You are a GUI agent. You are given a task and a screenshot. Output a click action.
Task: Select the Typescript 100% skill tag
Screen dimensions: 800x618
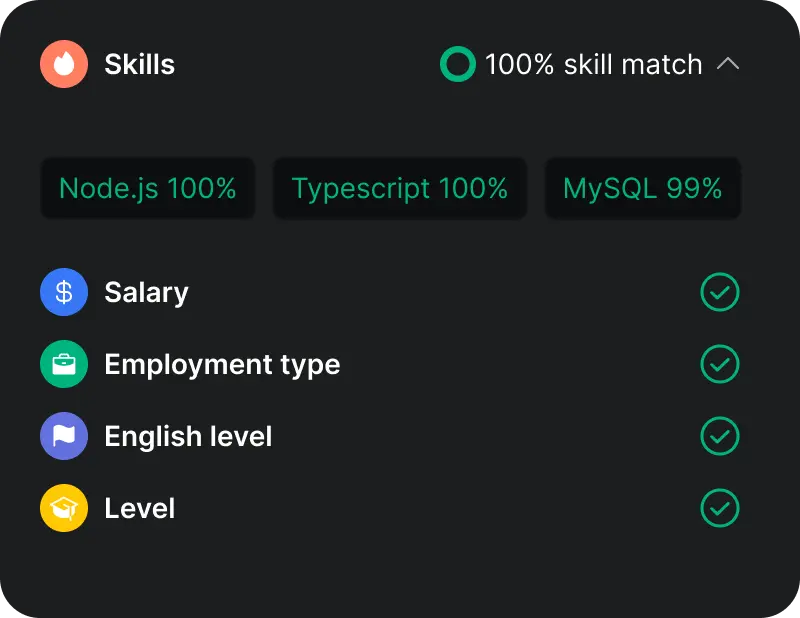click(x=400, y=188)
